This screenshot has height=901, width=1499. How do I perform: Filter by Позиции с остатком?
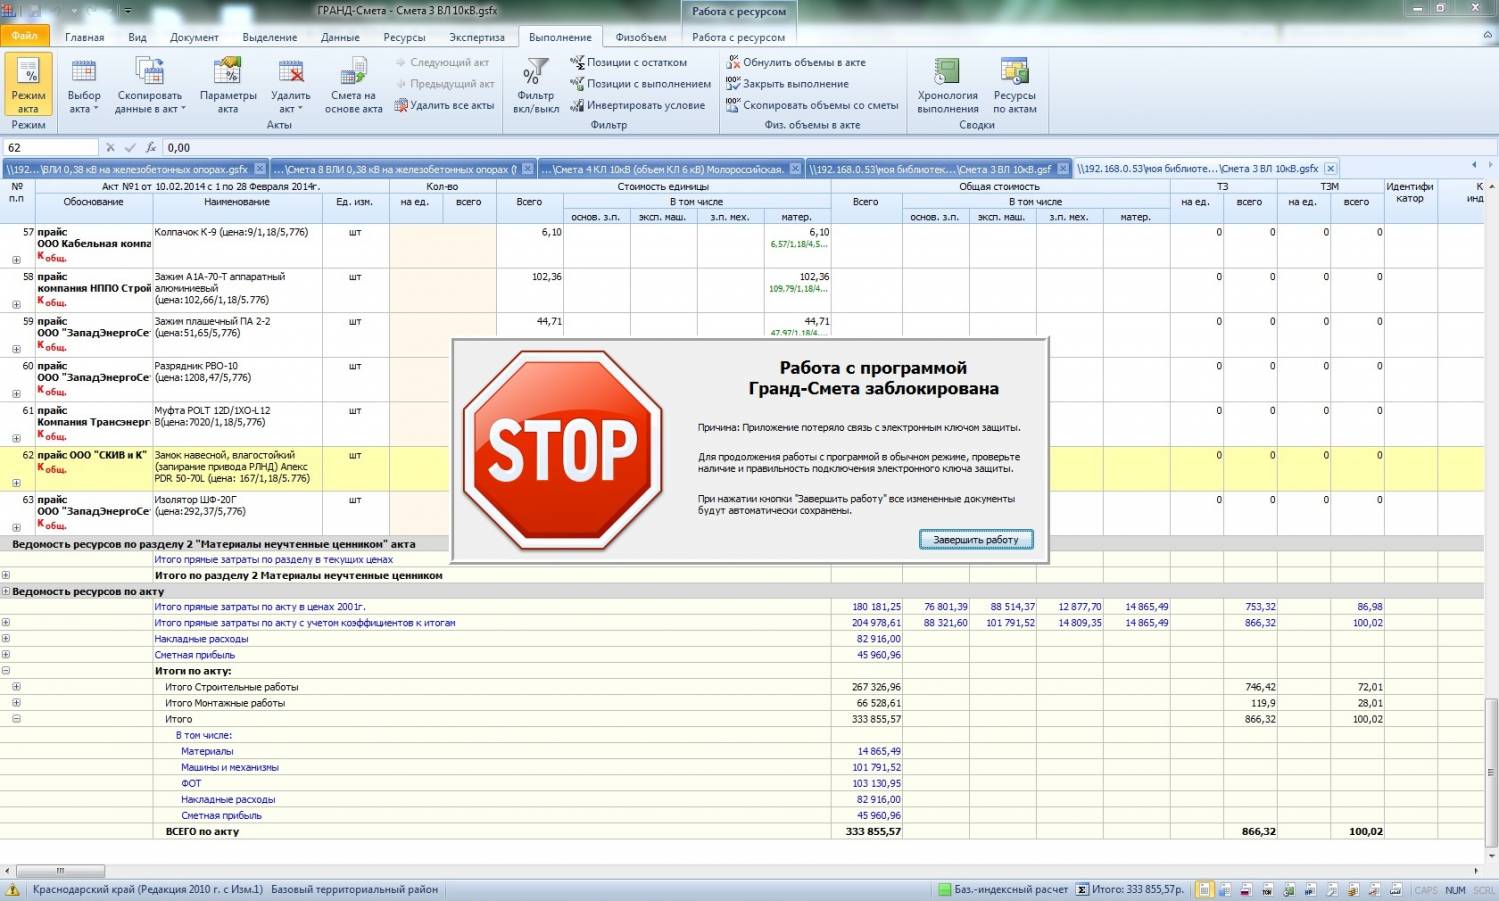[629, 62]
